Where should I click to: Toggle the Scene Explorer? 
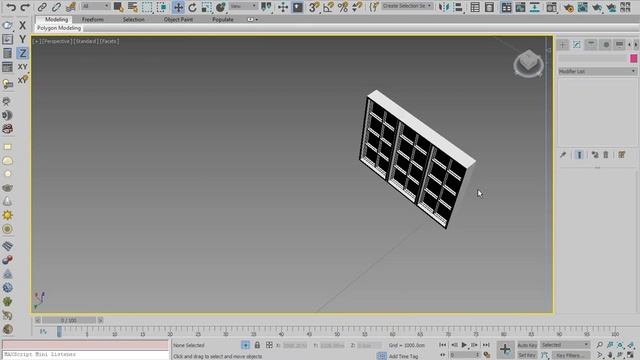[x=475, y=7]
